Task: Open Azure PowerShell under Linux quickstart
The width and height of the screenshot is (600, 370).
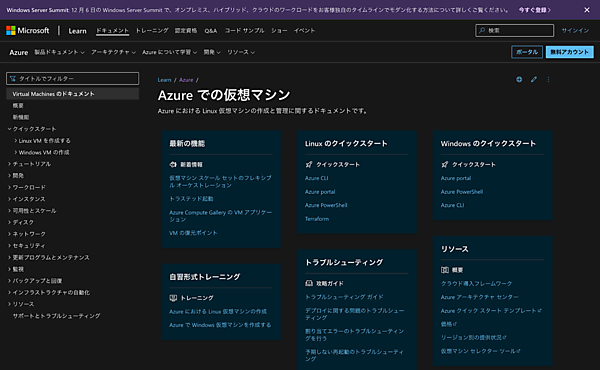Action: [x=326, y=205]
